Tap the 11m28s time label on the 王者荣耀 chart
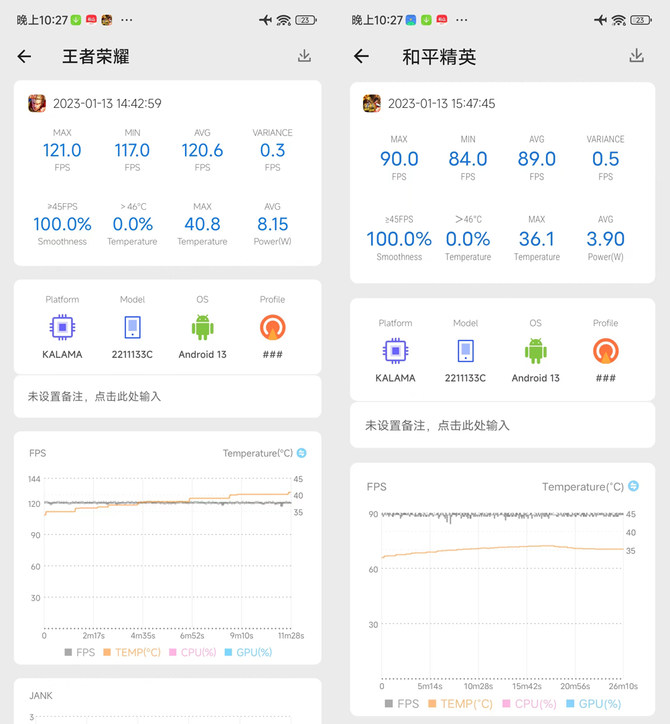The height and width of the screenshot is (724, 670). (x=291, y=636)
